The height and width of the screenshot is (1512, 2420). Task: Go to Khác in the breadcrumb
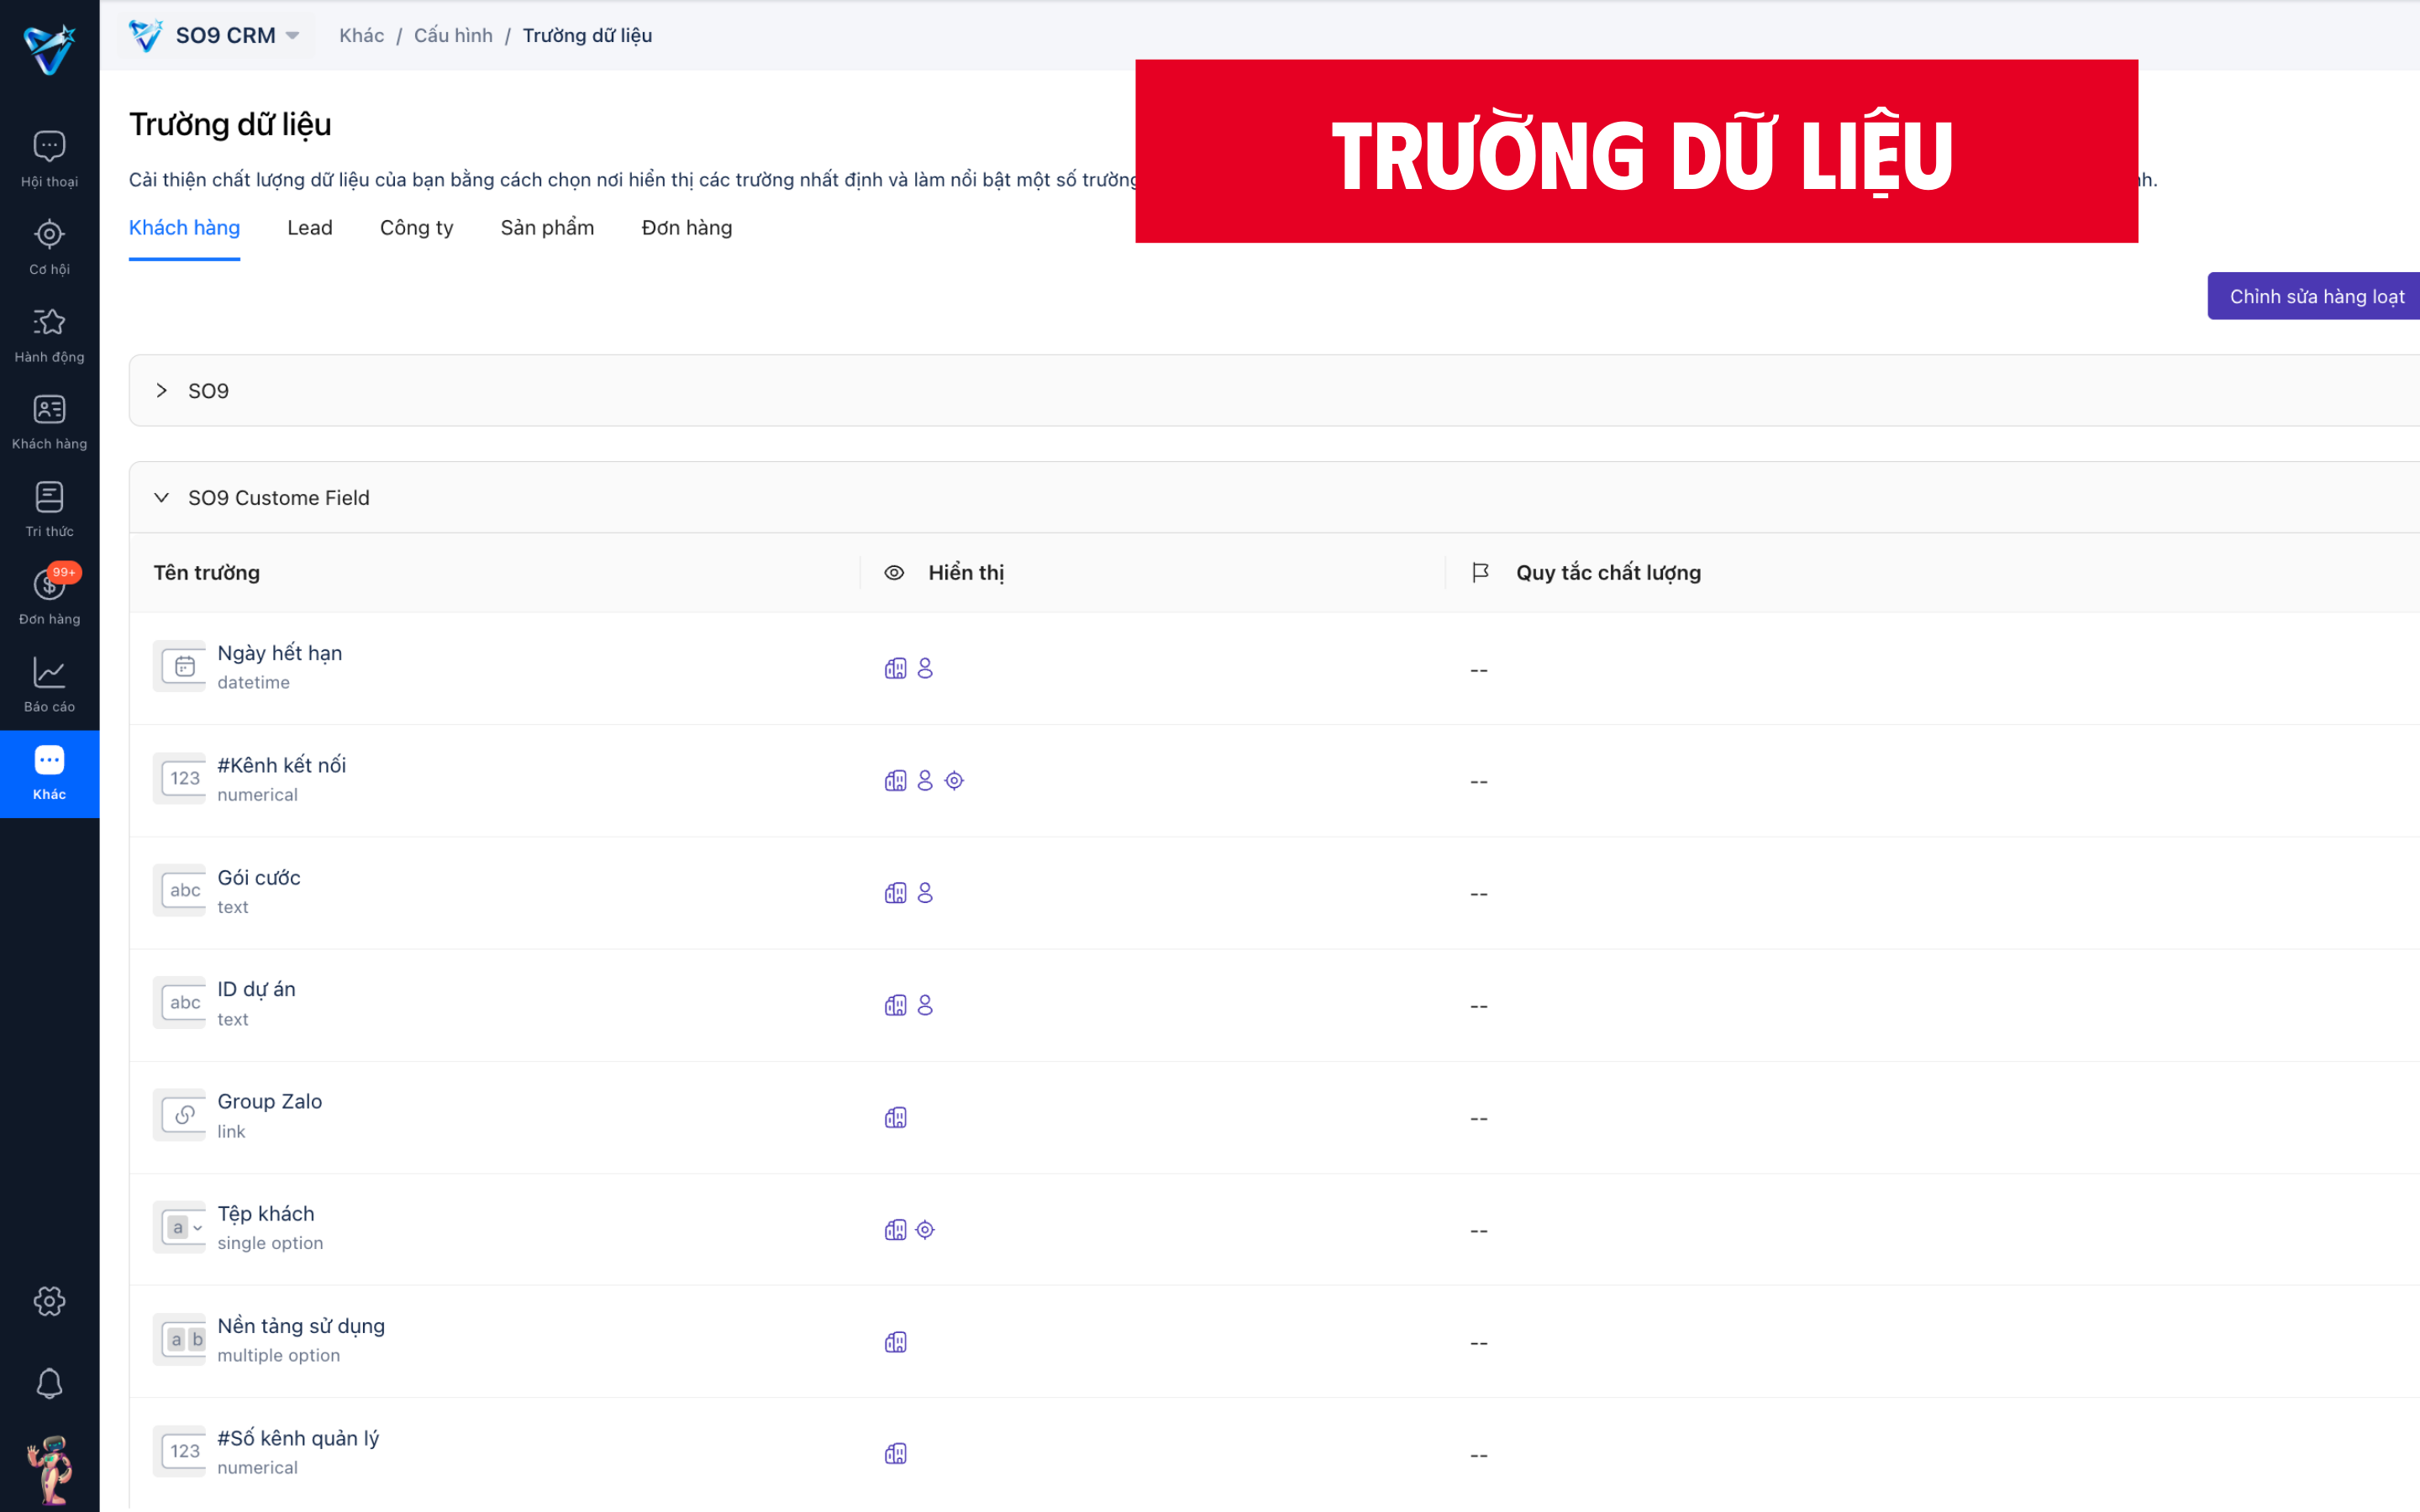(x=362, y=36)
